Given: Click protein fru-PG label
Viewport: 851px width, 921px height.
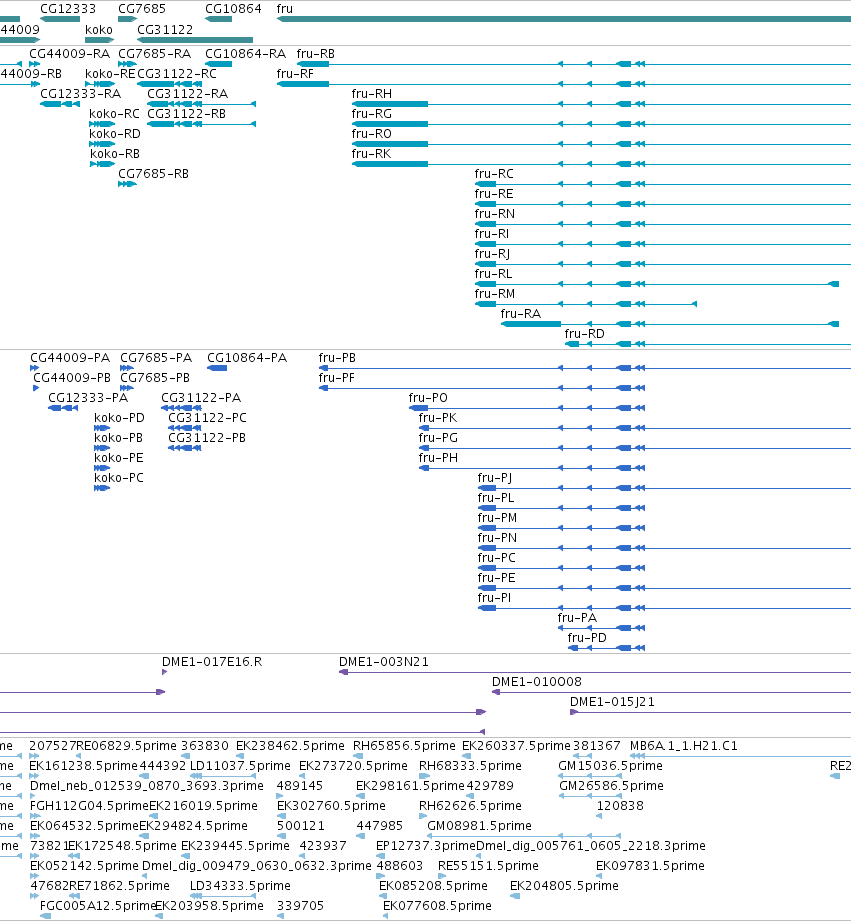Looking at the screenshot, I should [438, 438].
